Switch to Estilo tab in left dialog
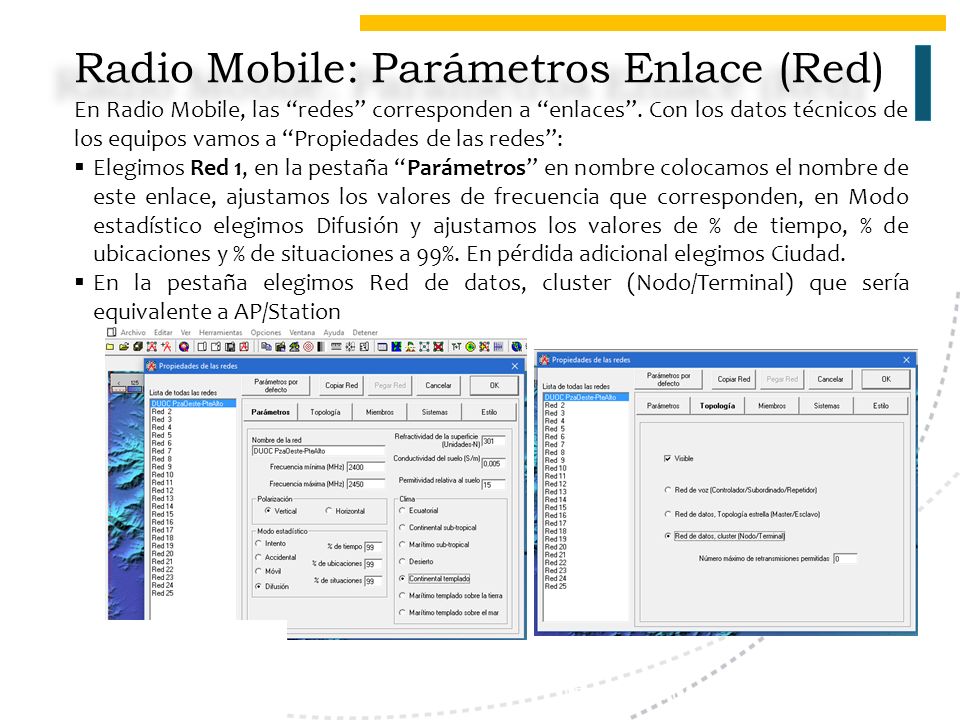 coord(489,412)
